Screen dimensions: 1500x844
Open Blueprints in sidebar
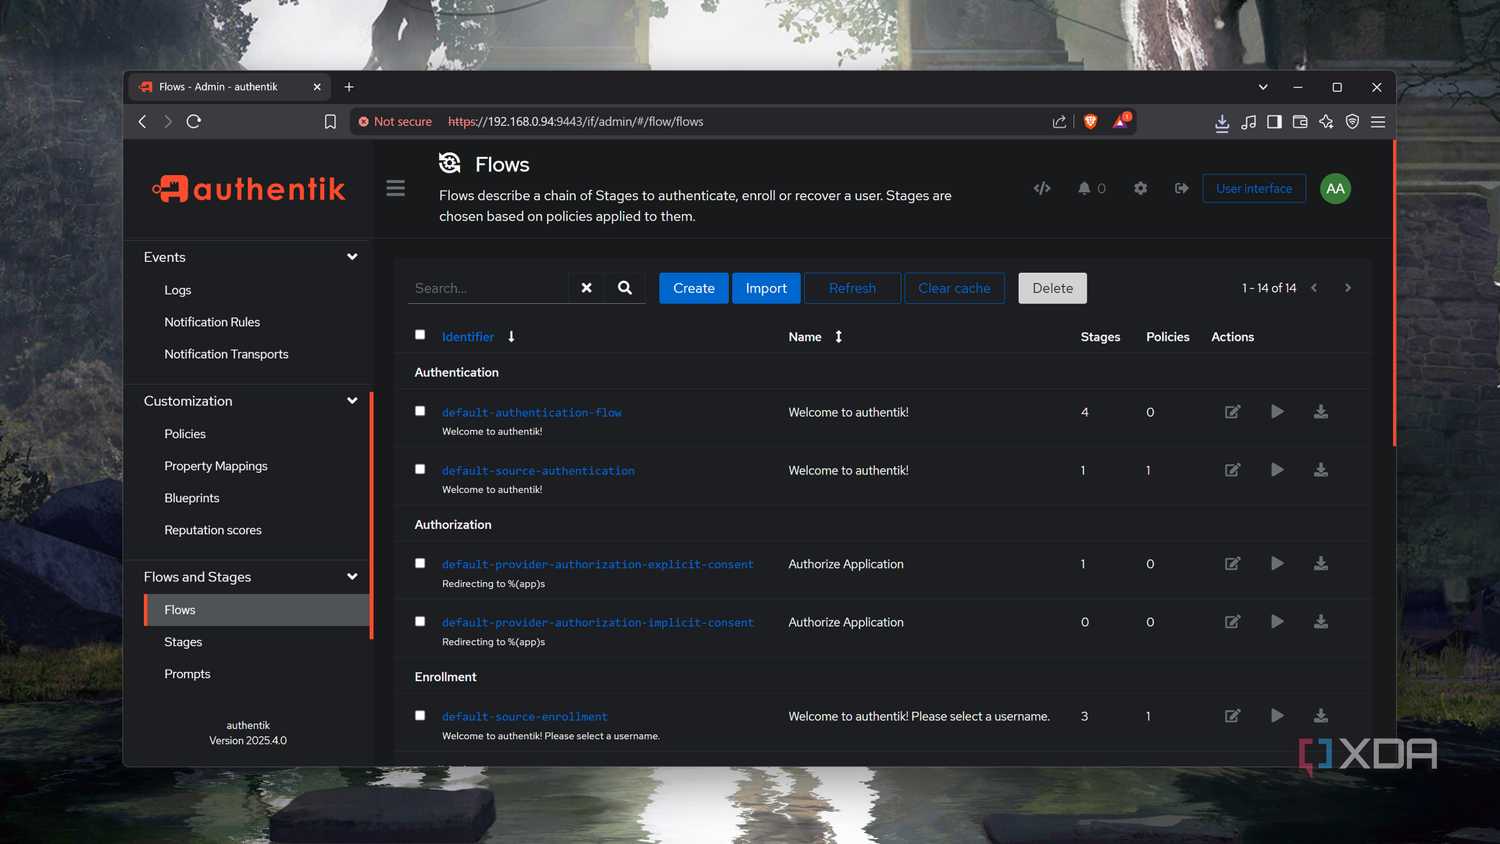click(x=192, y=498)
